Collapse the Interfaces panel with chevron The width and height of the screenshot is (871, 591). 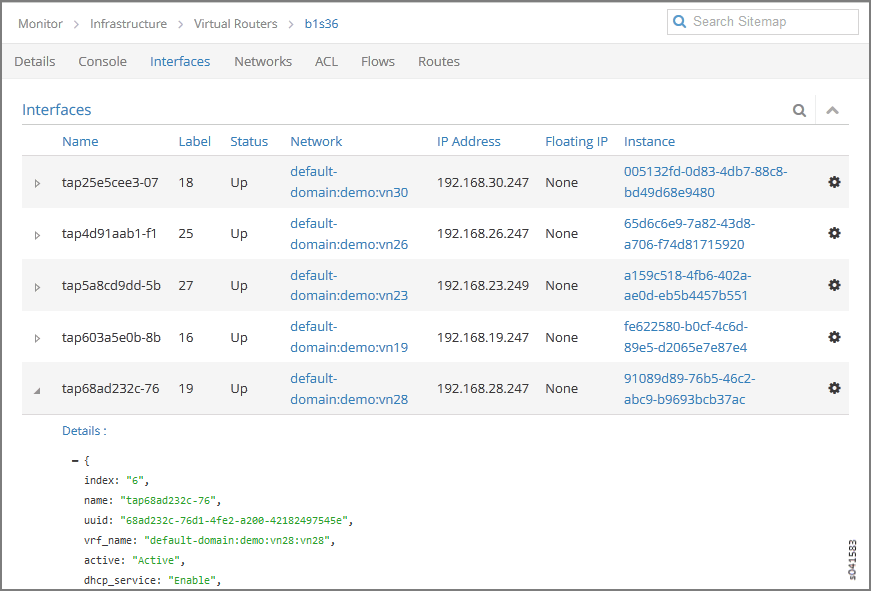832,110
